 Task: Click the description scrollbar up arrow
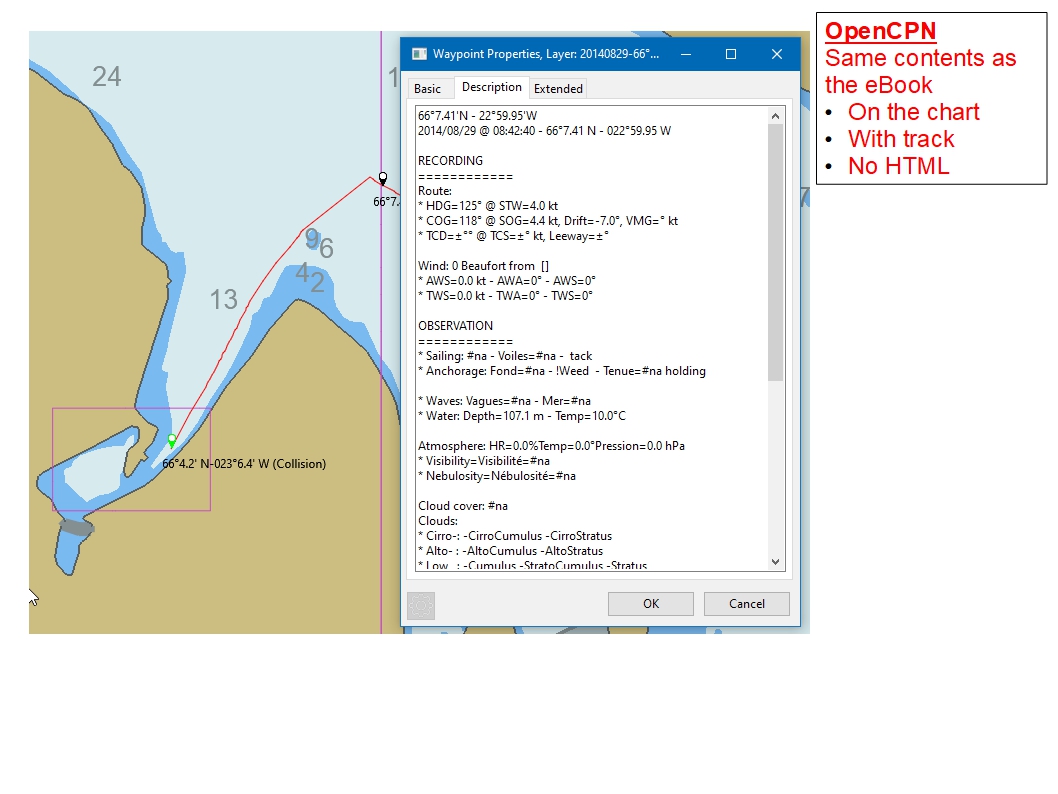click(x=775, y=116)
